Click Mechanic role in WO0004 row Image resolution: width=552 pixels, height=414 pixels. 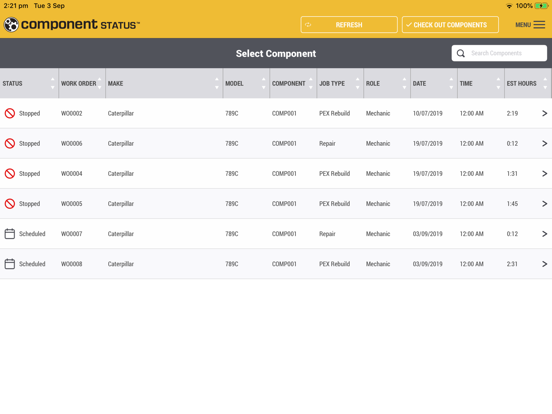[x=378, y=173]
